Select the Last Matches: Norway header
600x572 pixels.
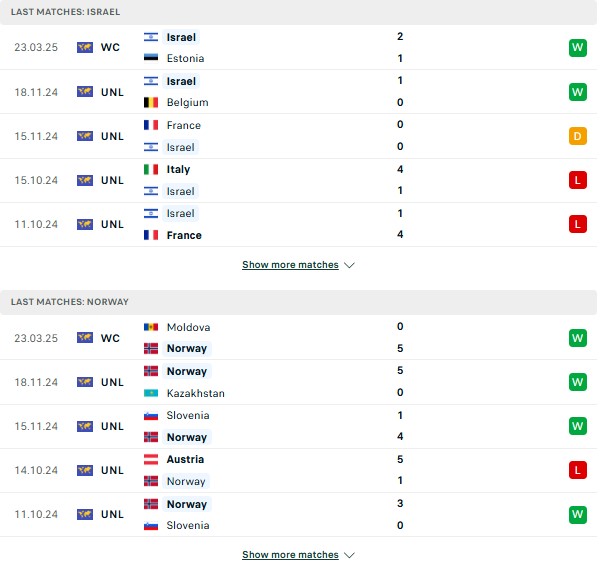pos(298,302)
